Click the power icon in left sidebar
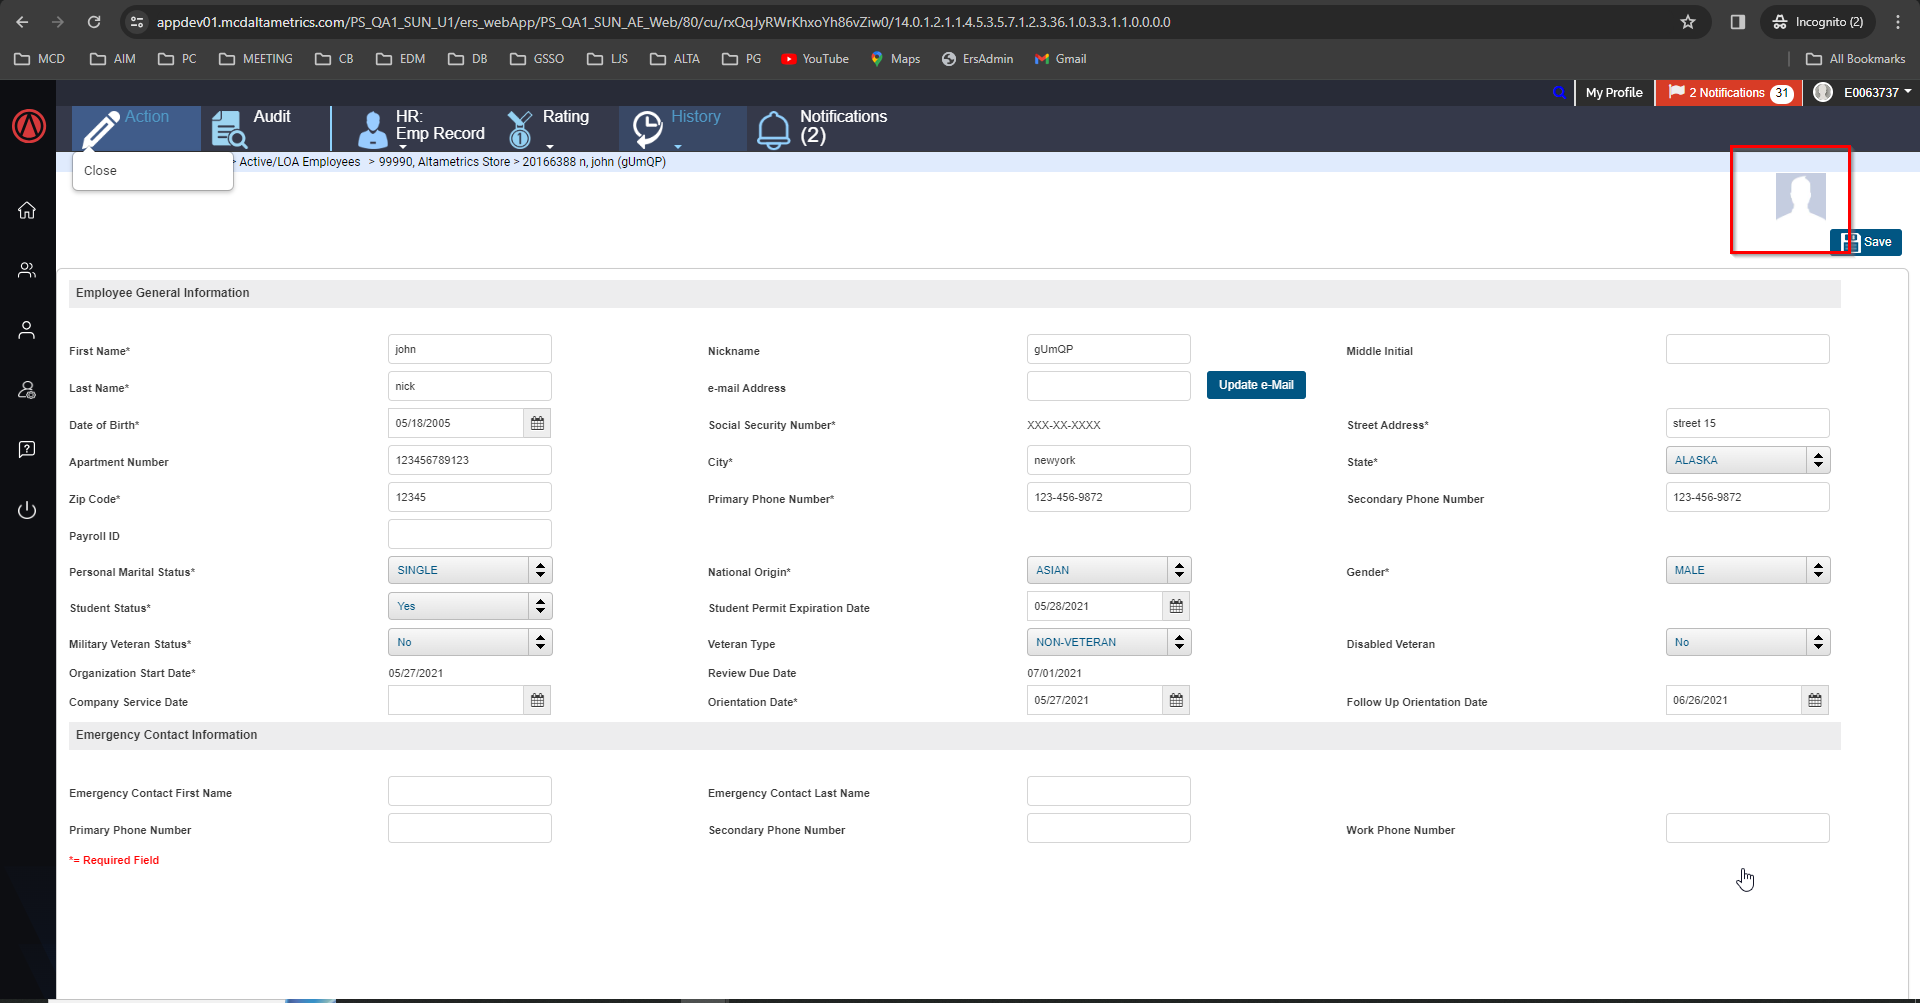The height and width of the screenshot is (1003, 1920). tap(27, 510)
